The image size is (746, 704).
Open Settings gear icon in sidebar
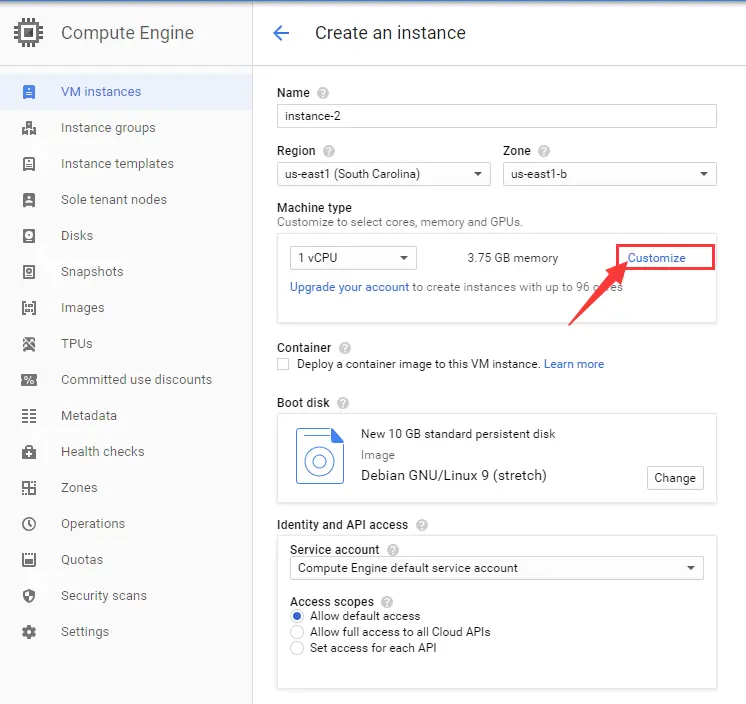point(29,632)
